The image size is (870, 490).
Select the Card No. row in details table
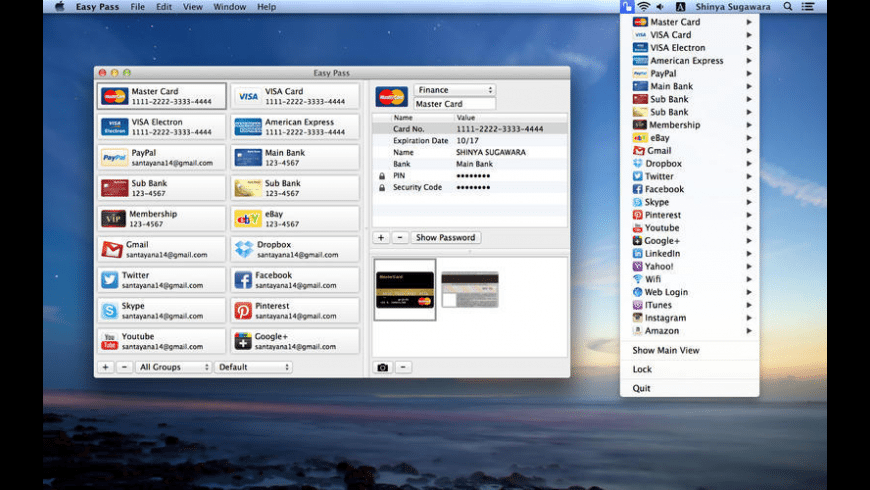(x=470, y=129)
